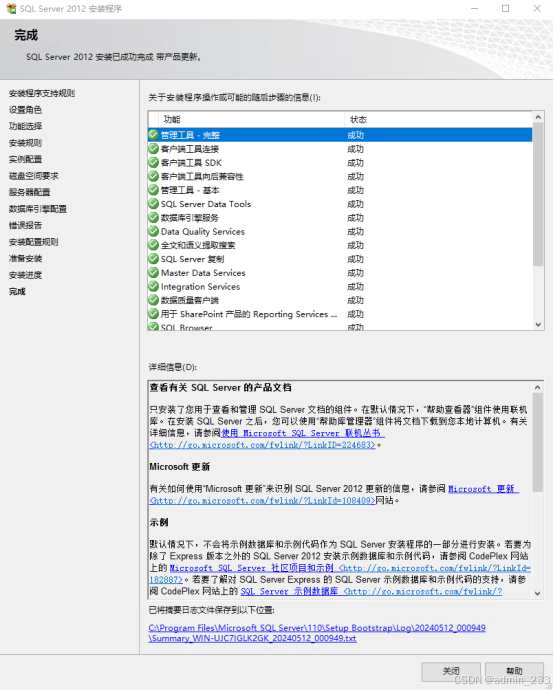
Task: Select the SQL Server 复制 row
Action: coord(340,259)
